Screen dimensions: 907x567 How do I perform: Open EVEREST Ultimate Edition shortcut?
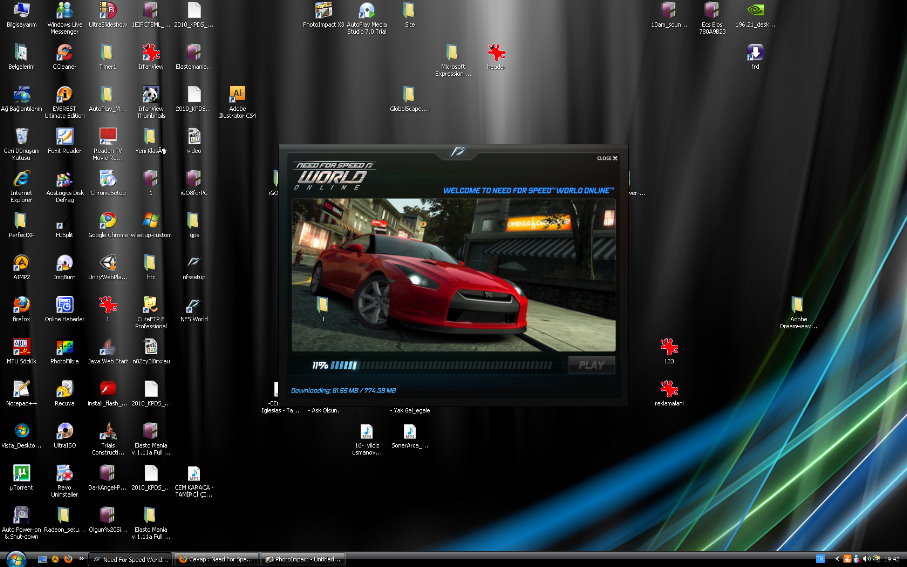click(64, 101)
